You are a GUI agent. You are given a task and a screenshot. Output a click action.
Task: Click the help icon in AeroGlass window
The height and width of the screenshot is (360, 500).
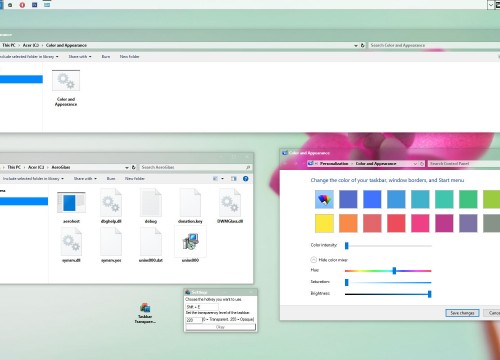coord(246,179)
